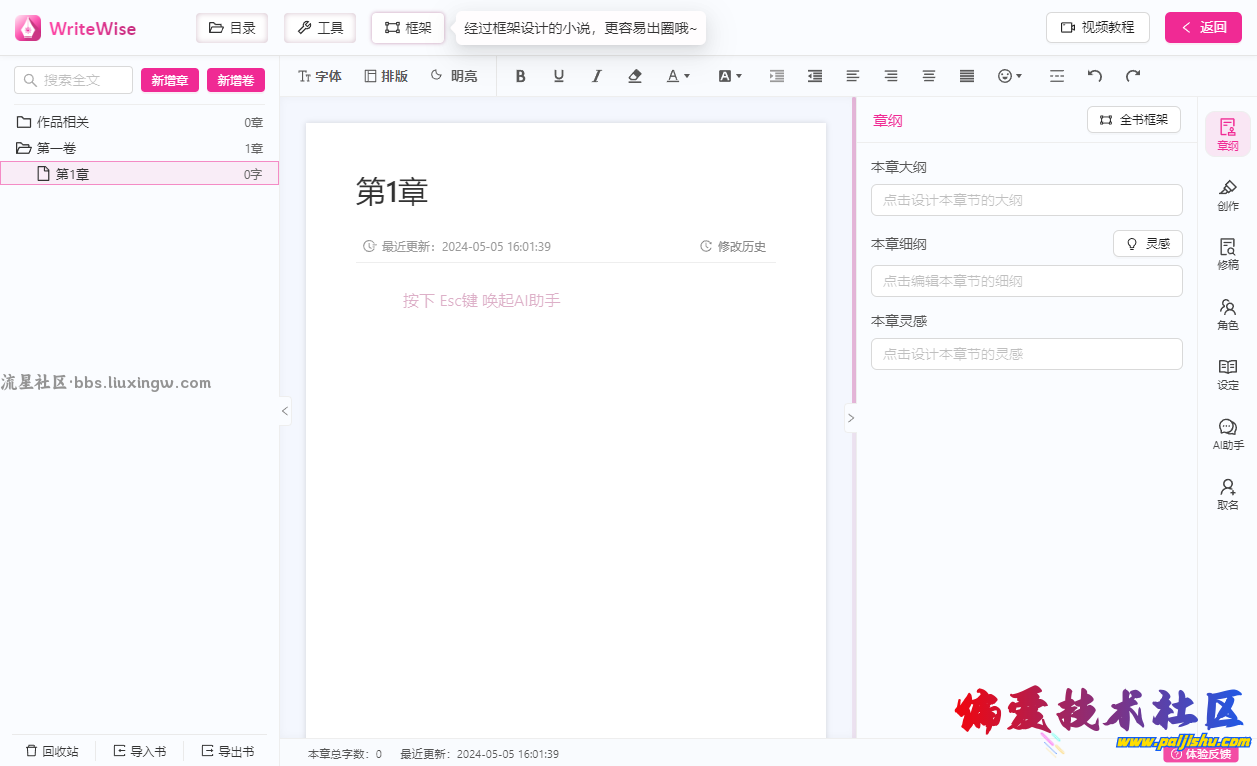Toggle the 明亮 brightness mode
The width and height of the screenshot is (1257, 766).
point(453,76)
